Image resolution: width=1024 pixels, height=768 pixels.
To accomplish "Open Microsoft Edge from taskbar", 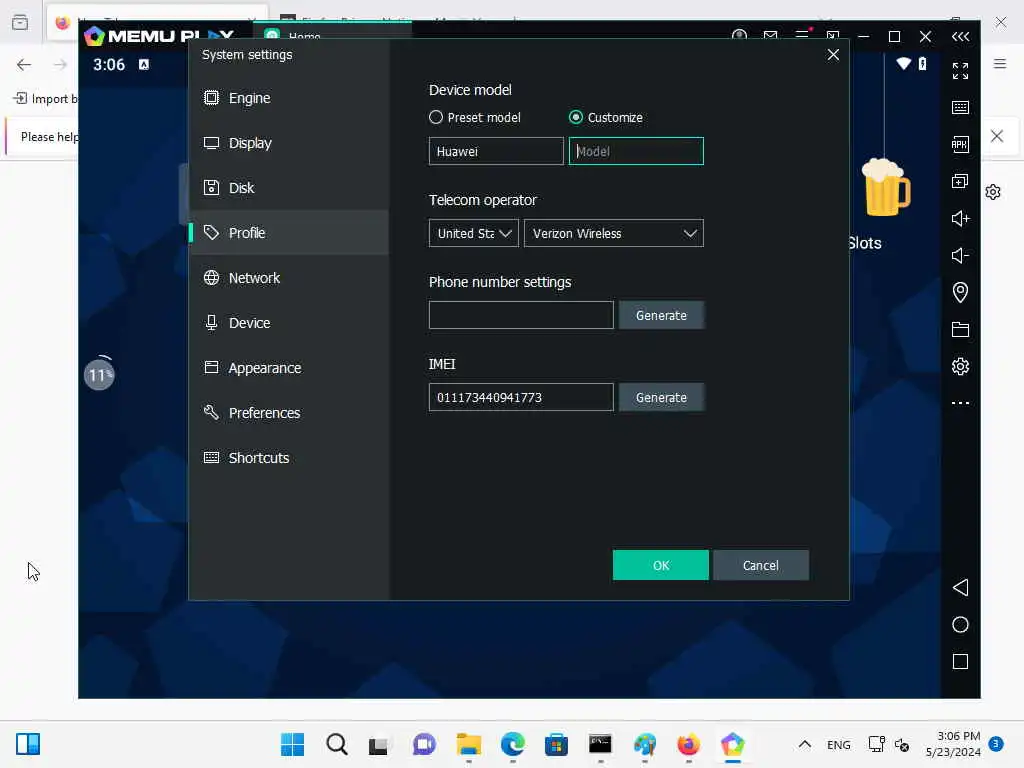I will [513, 744].
